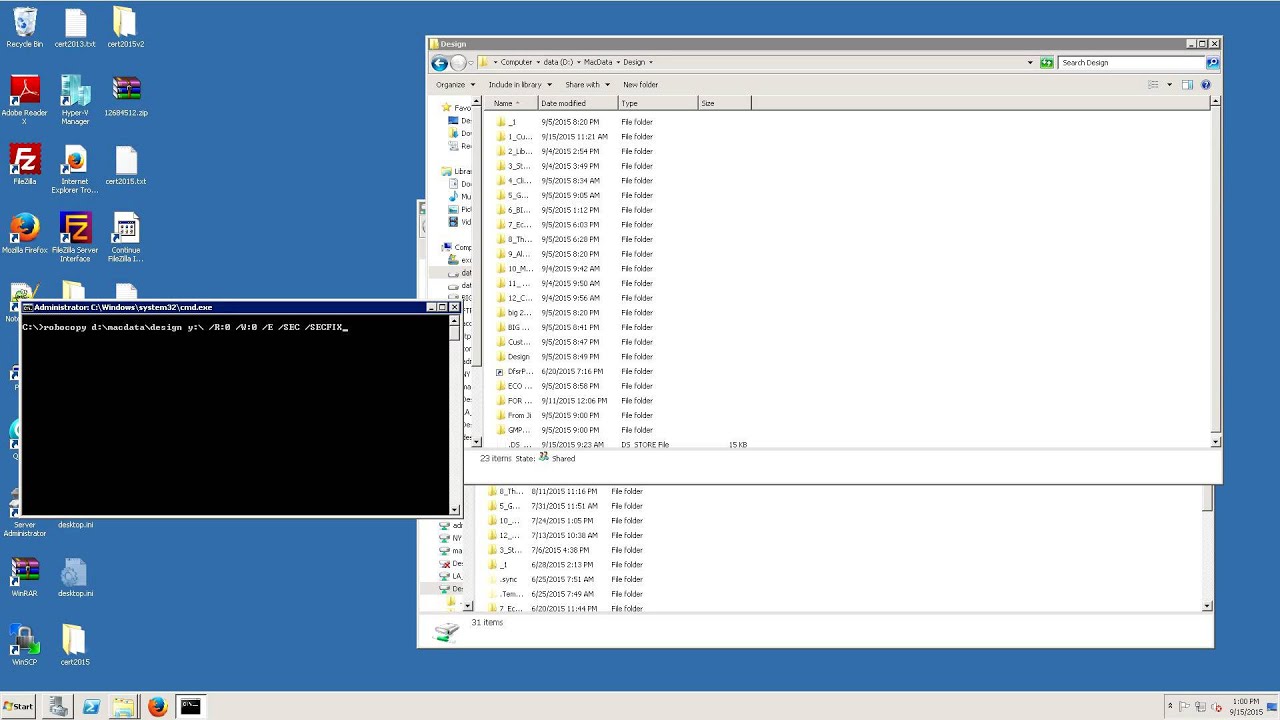Open Mozilla Firefox desktop shortcut
Screen dimensions: 1280x720
(24, 234)
